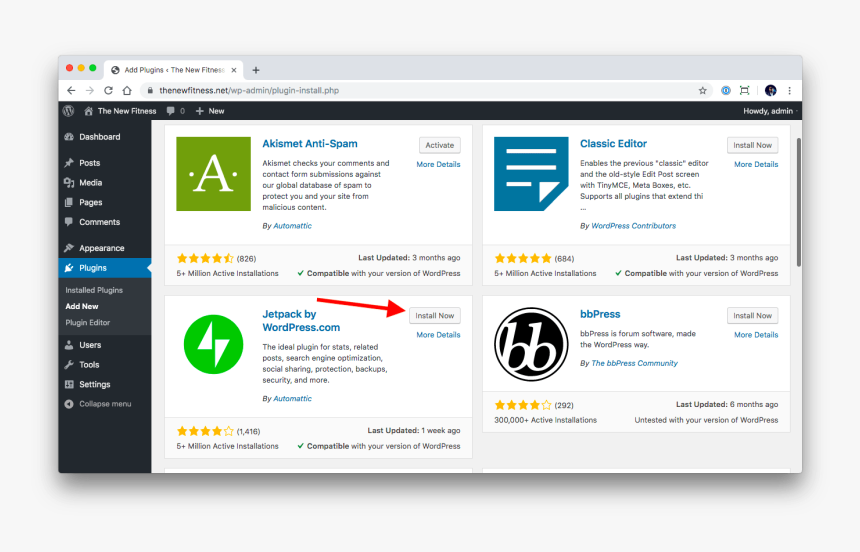
Task: Open The bbPress Community author link
Action: coord(635,363)
